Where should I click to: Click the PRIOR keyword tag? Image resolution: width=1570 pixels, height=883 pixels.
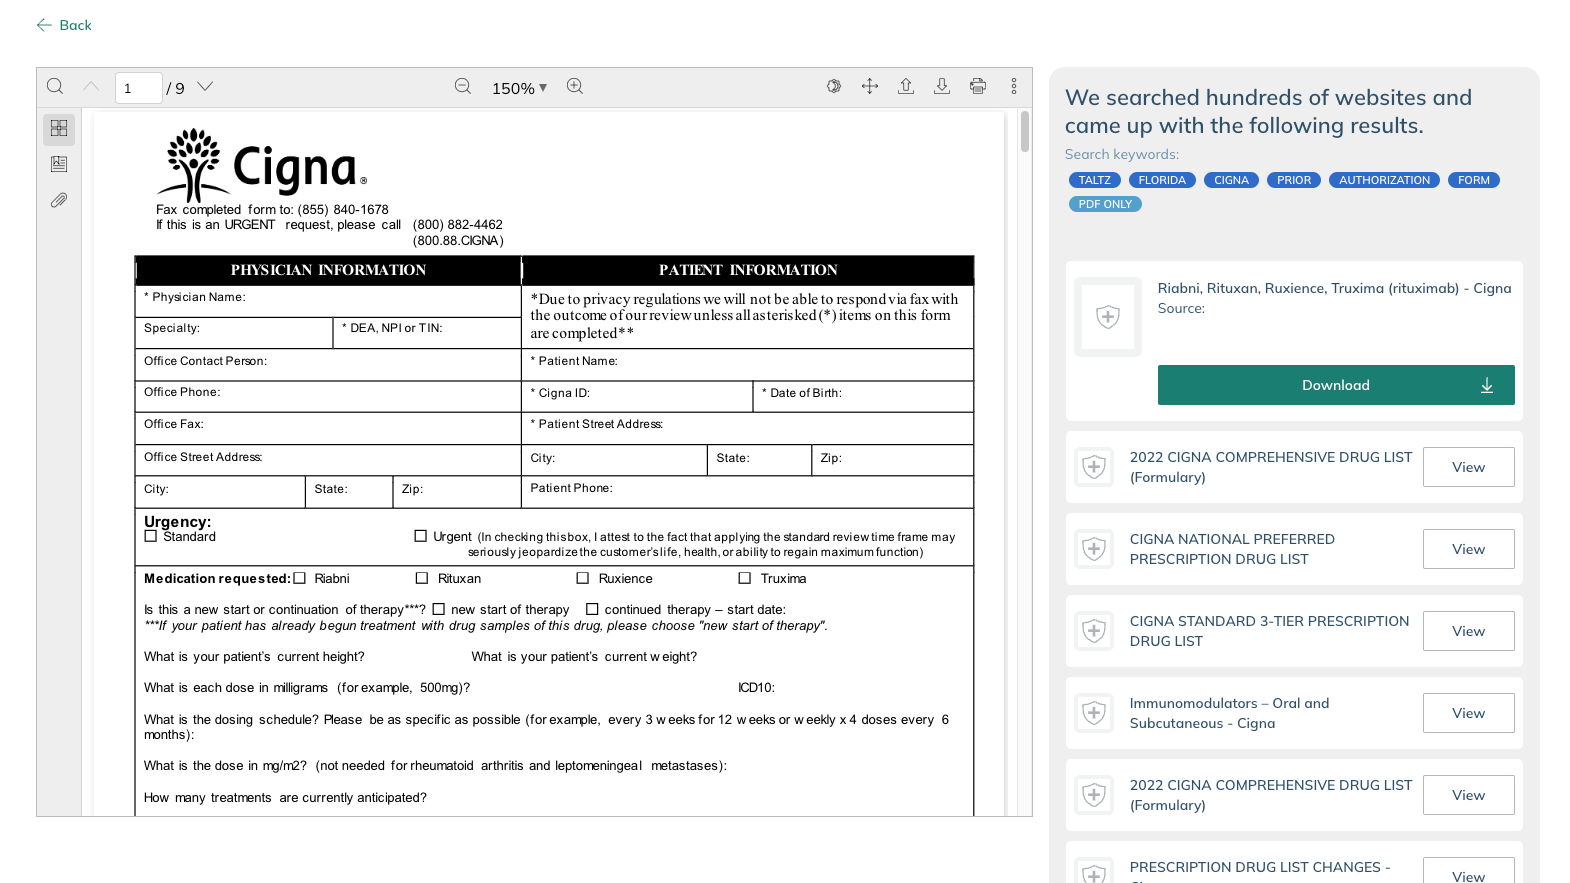click(1294, 180)
